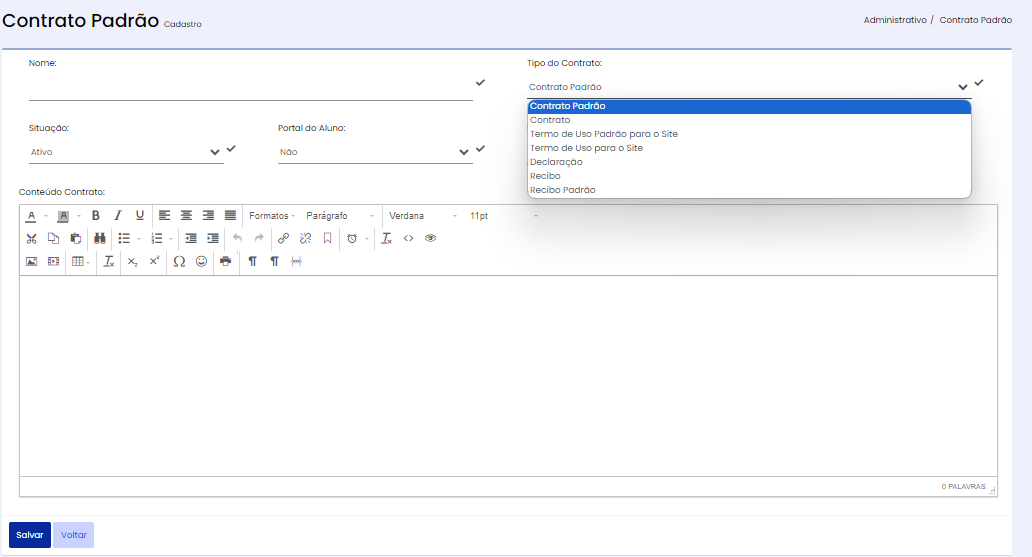Insert a video media element

(x=53, y=261)
